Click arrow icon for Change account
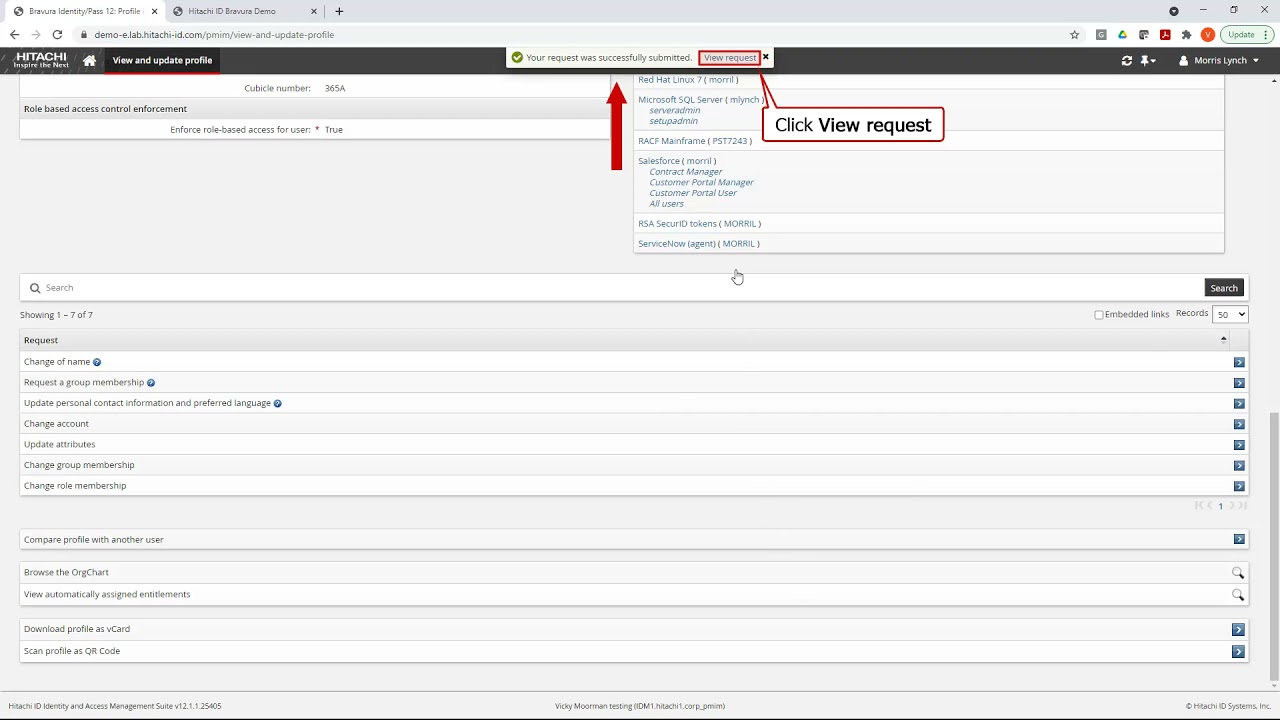1280x720 pixels. [x=1239, y=424]
